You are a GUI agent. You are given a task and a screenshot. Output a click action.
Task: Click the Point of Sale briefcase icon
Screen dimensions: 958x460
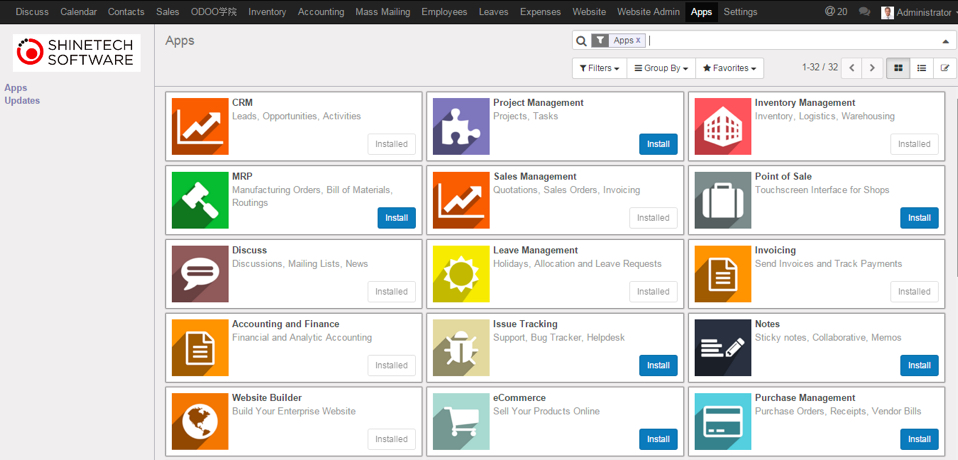(723, 200)
